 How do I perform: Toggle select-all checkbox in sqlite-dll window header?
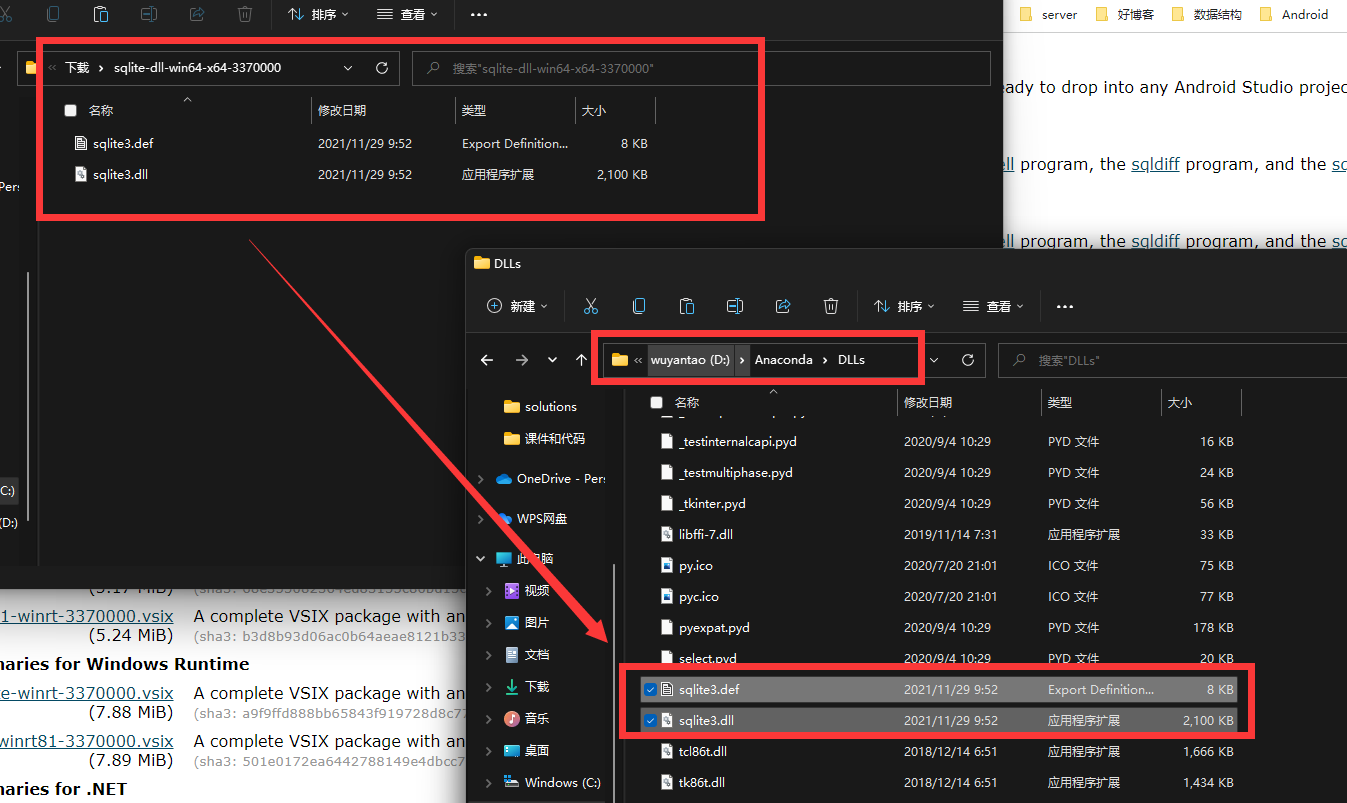(x=70, y=110)
